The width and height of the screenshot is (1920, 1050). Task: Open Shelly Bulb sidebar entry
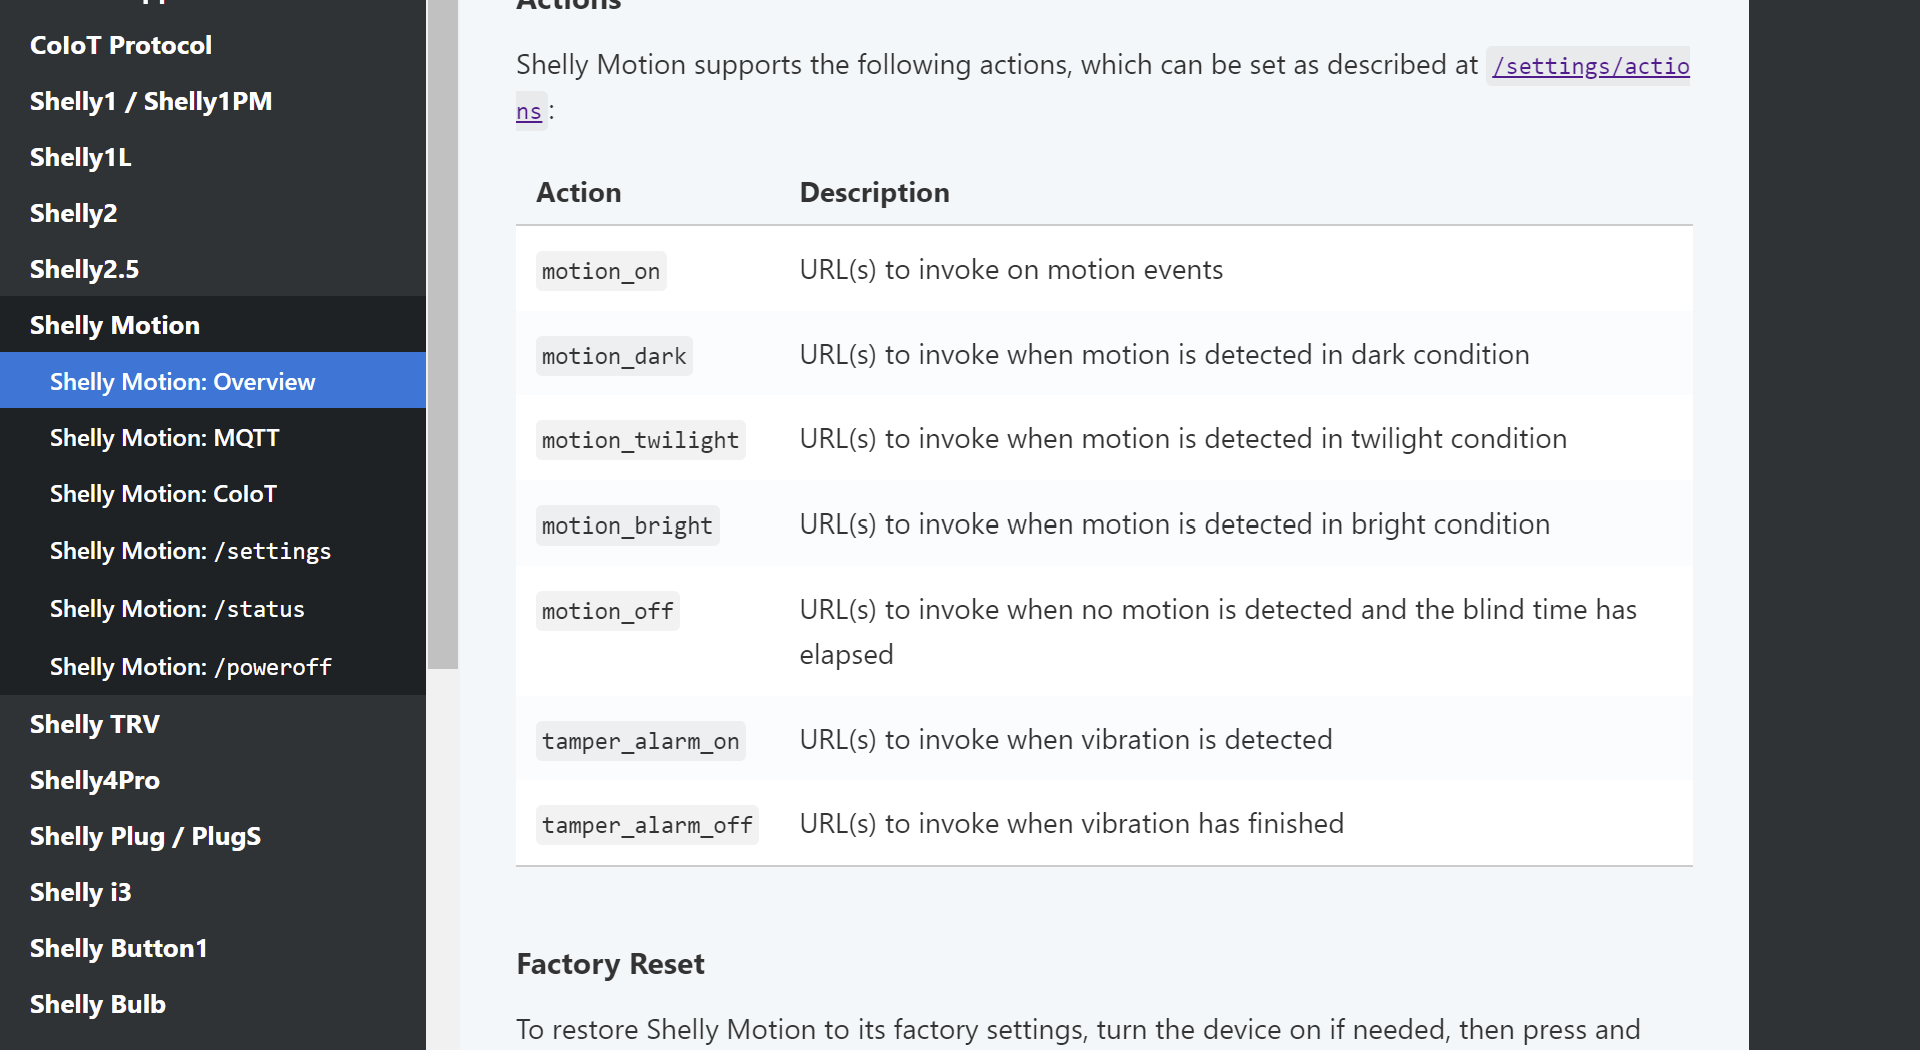click(x=98, y=1004)
